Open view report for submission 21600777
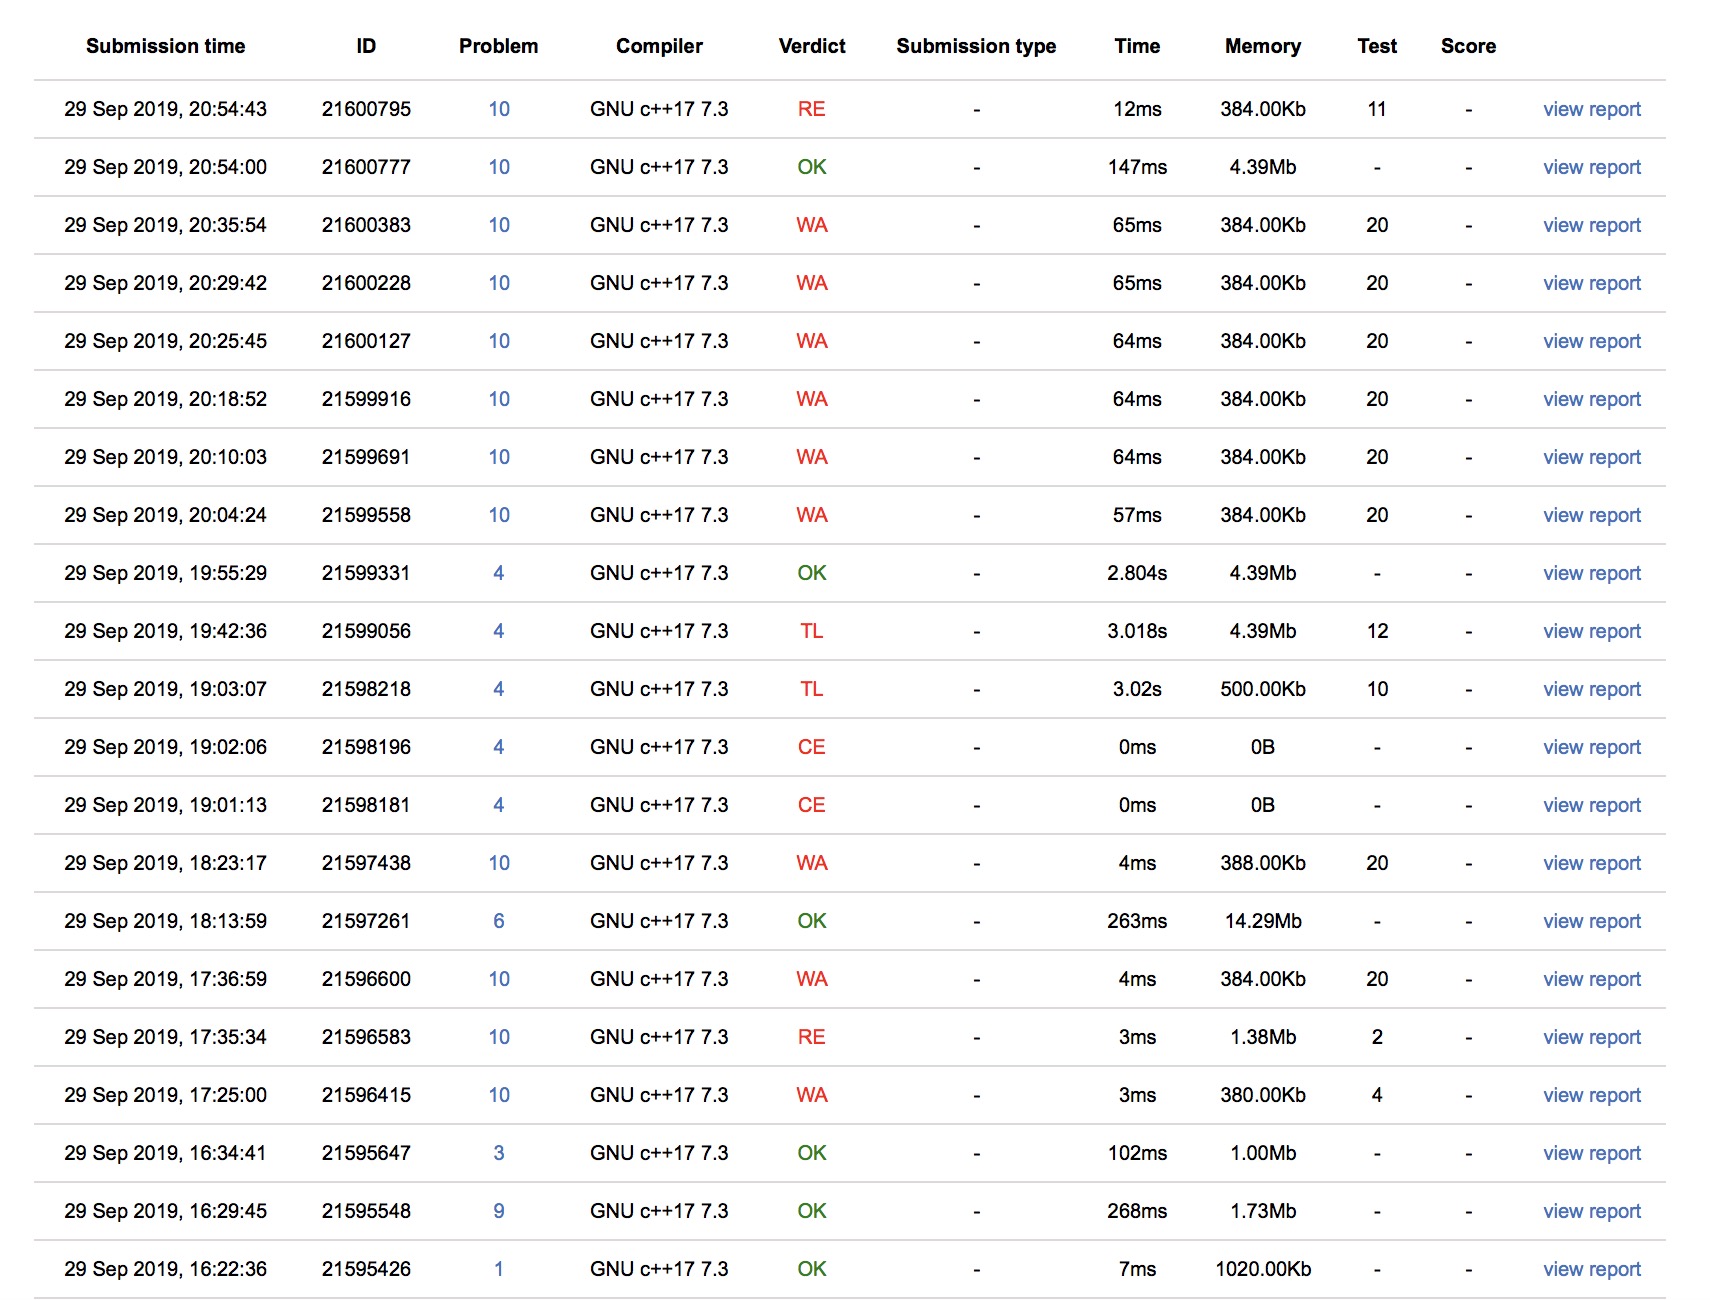The image size is (1710, 1300). [x=1591, y=167]
